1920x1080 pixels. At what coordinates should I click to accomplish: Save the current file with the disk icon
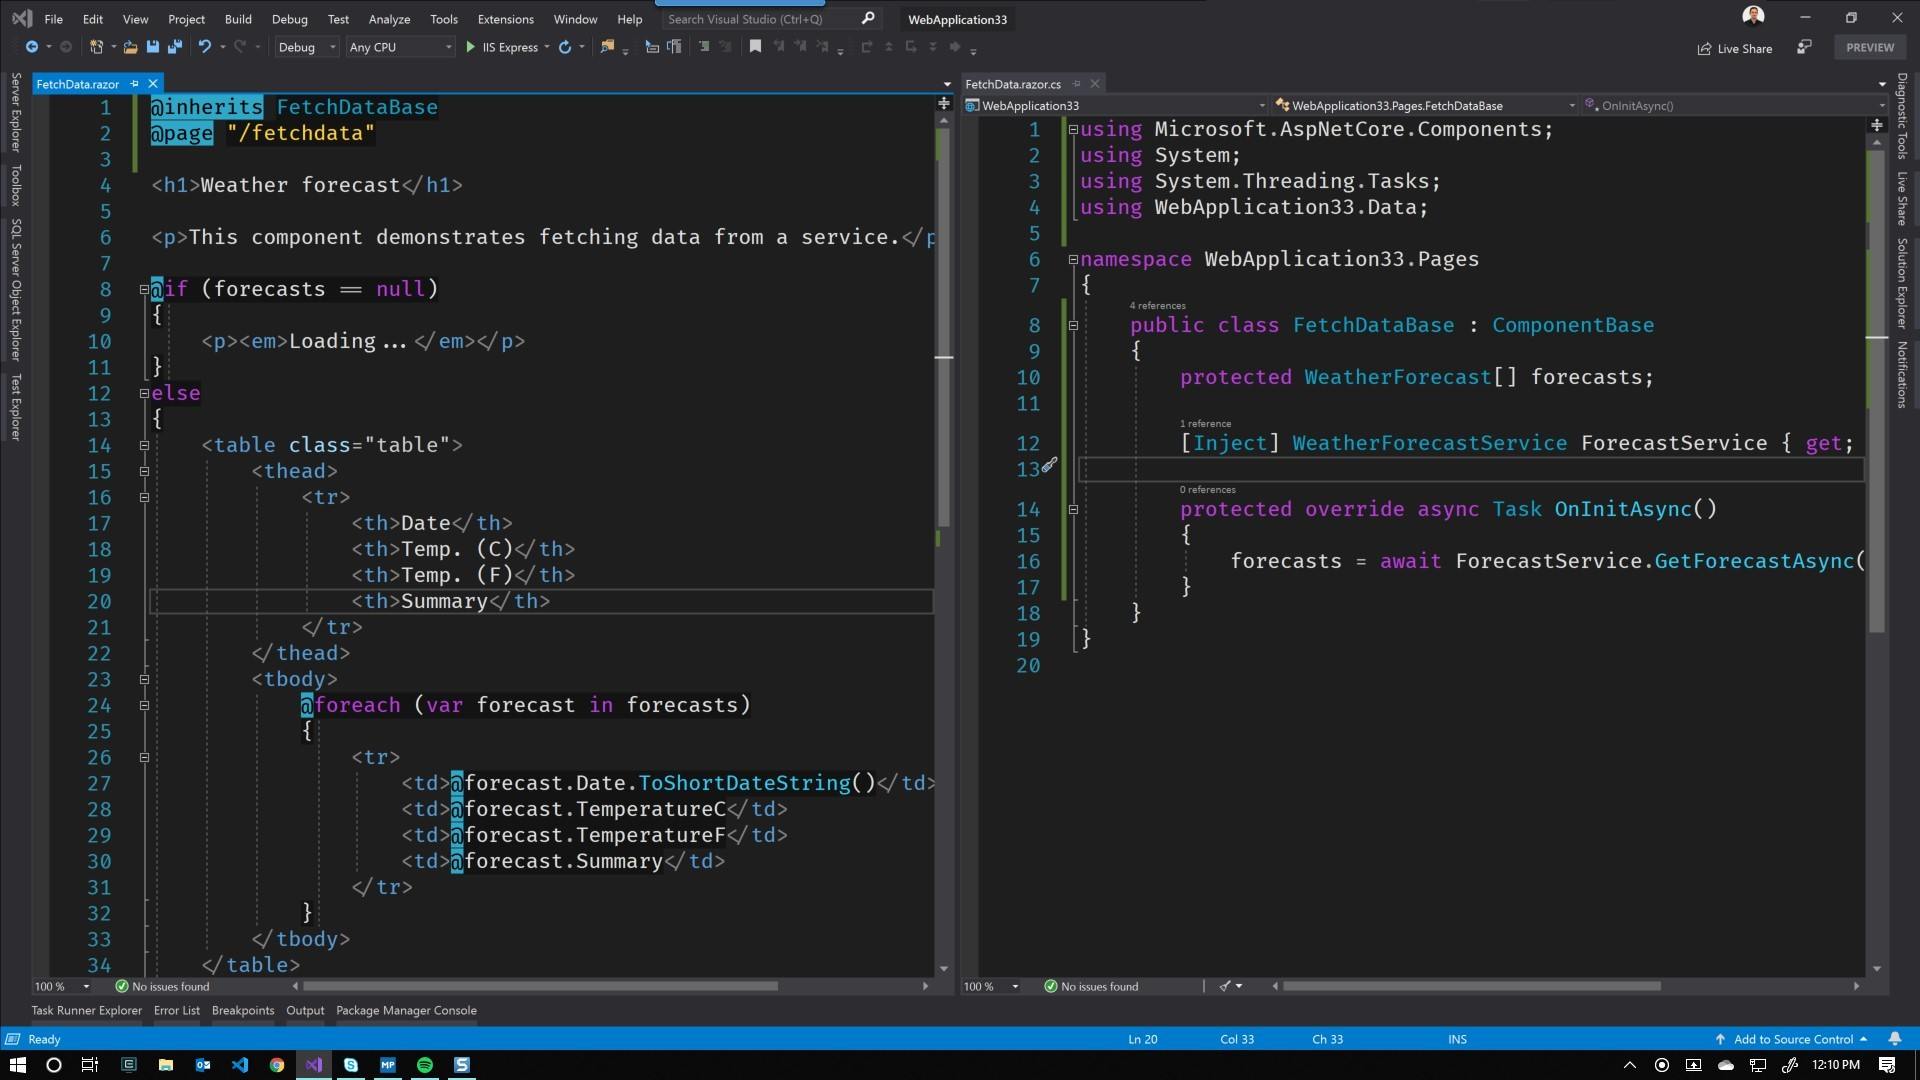click(x=153, y=47)
